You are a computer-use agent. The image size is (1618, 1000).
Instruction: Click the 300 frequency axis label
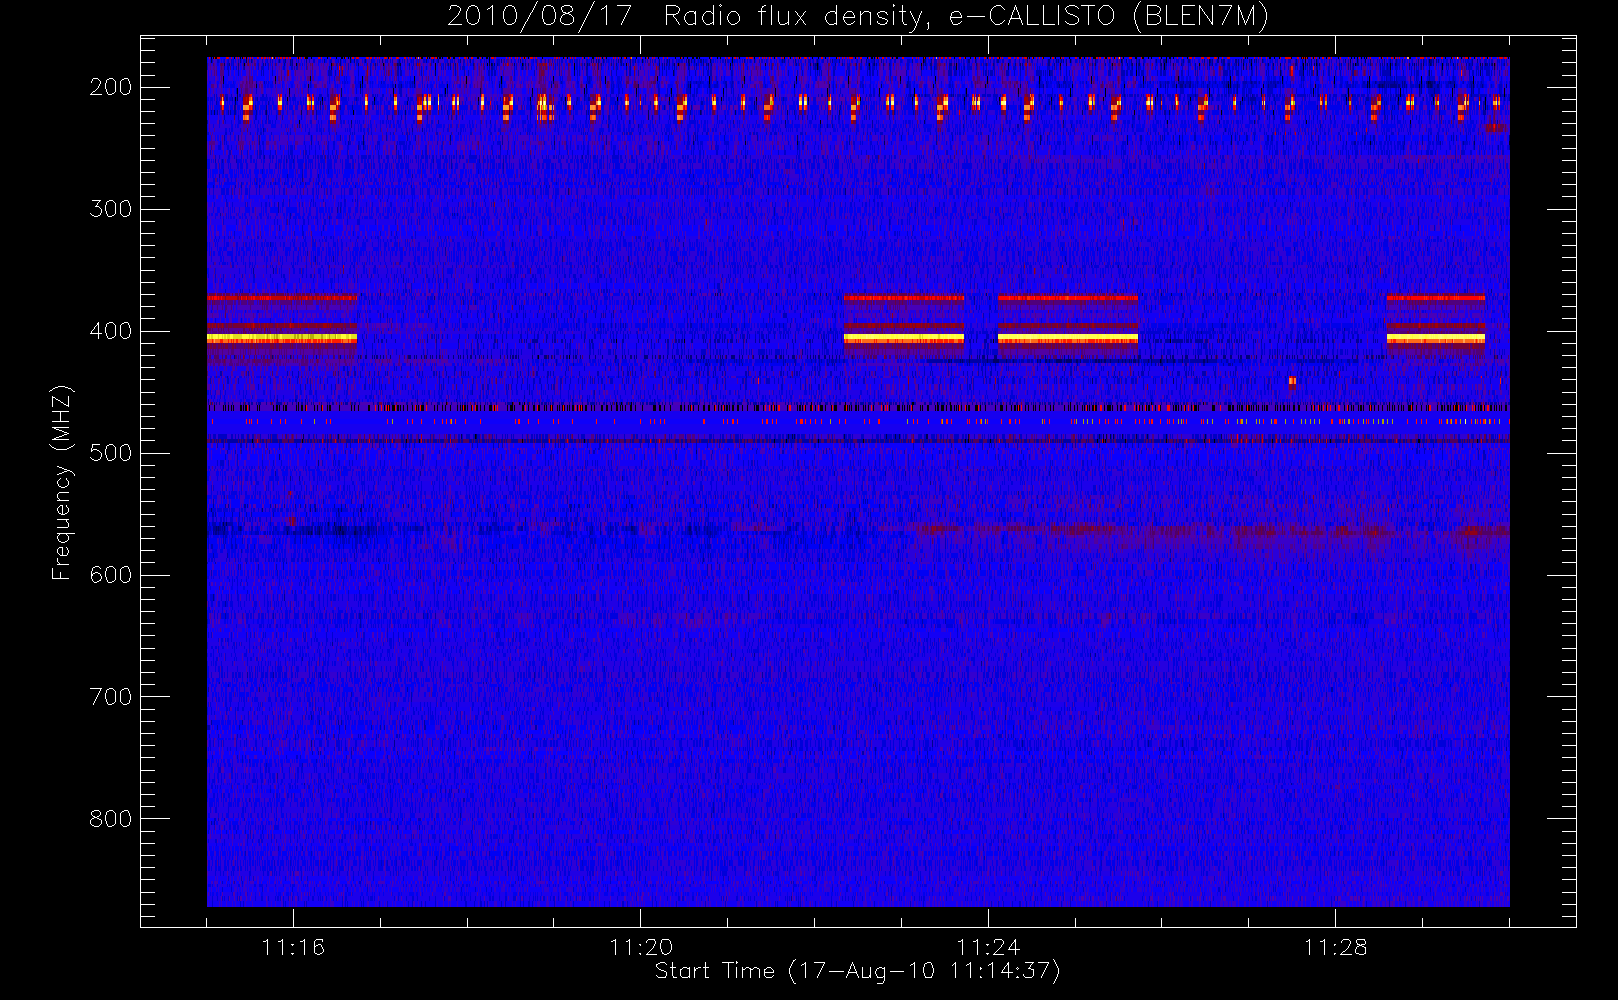(110, 209)
